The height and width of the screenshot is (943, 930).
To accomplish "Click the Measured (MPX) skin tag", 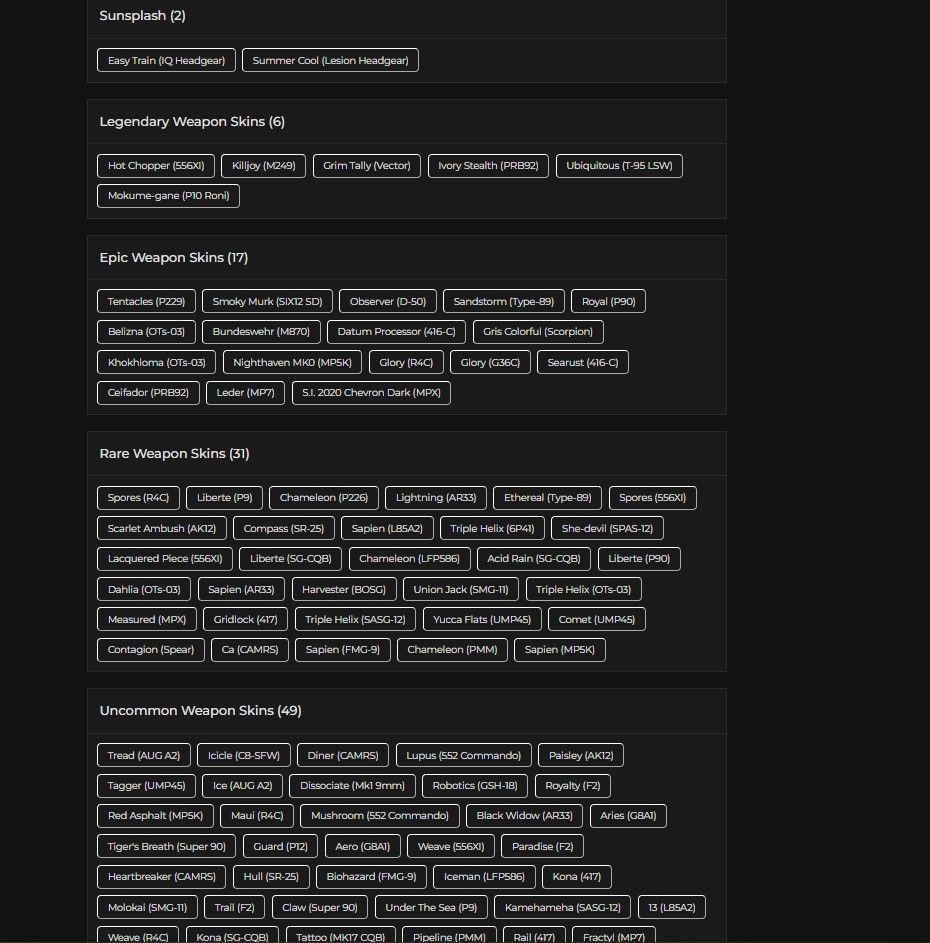I will tap(147, 619).
